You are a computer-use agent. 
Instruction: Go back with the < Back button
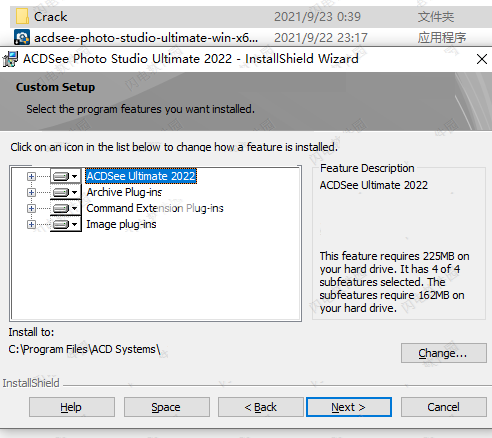point(261,407)
